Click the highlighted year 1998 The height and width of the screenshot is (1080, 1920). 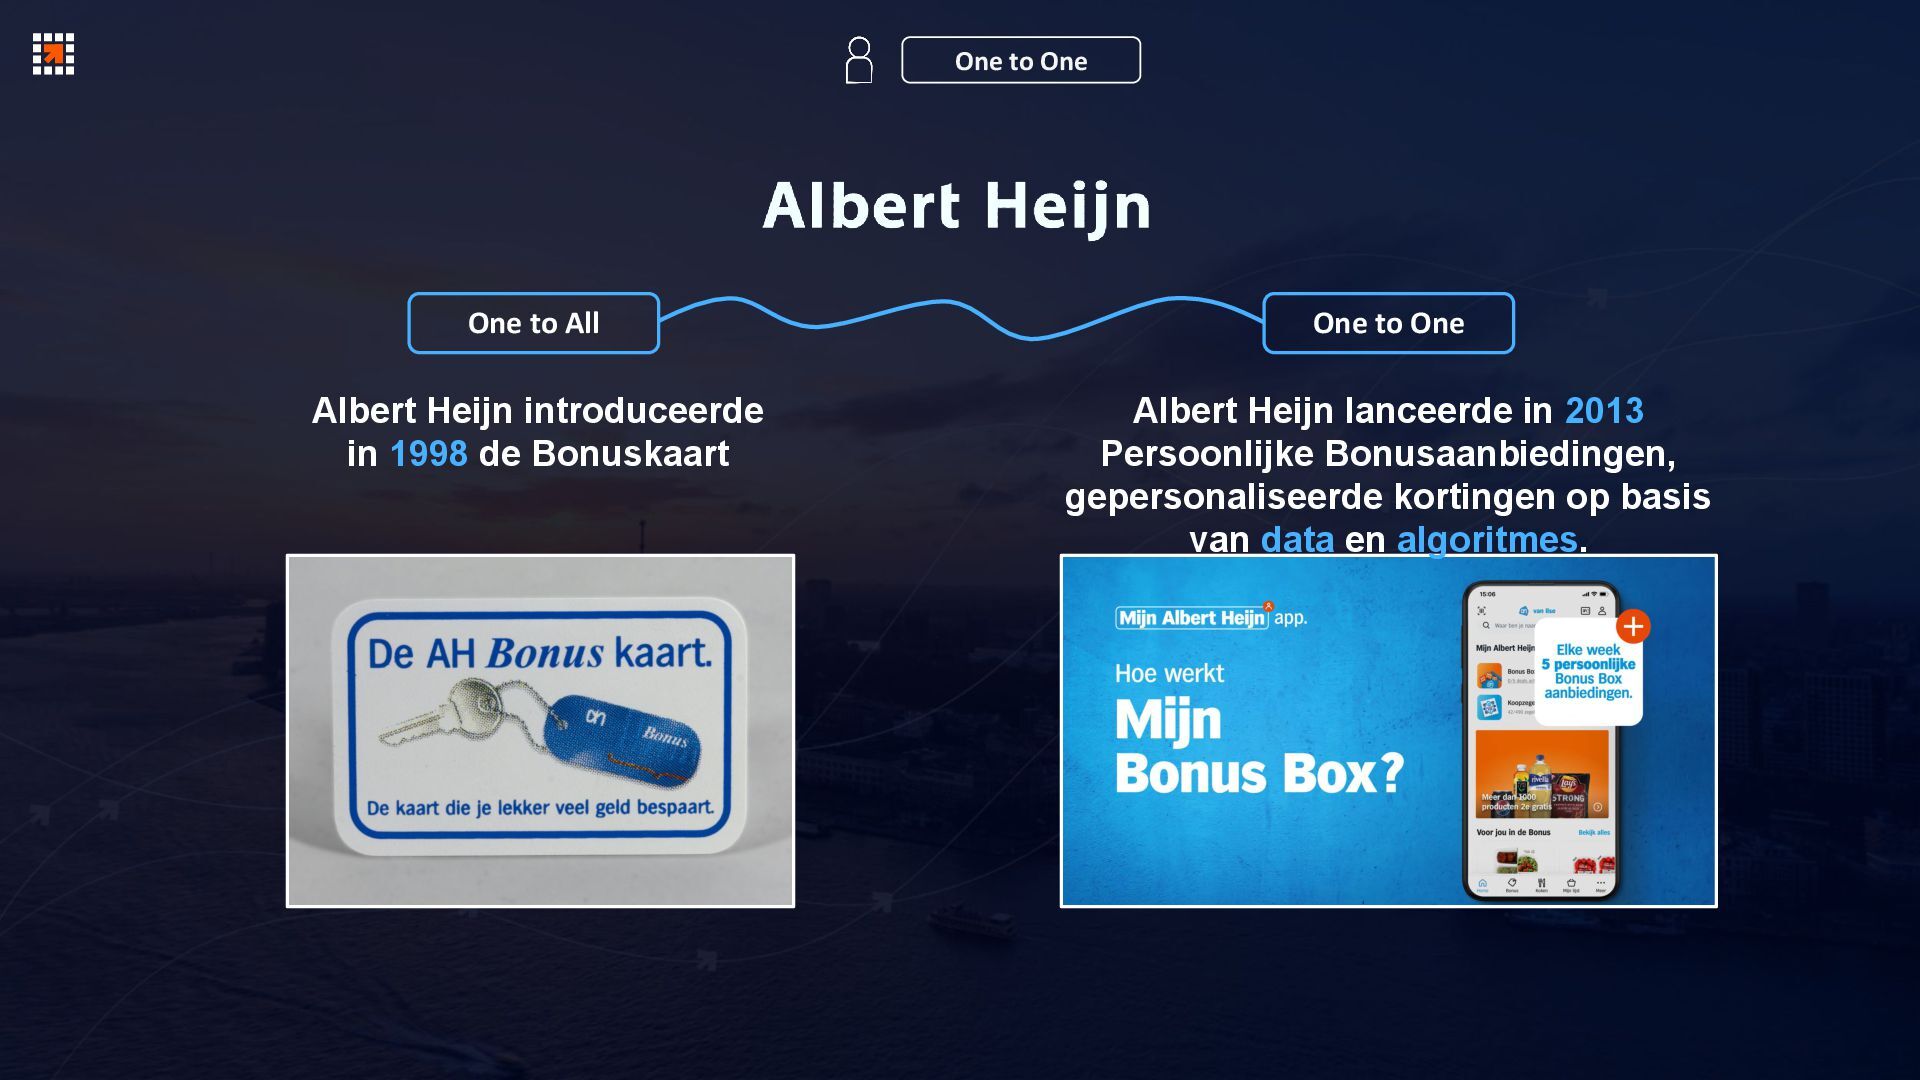tap(428, 453)
